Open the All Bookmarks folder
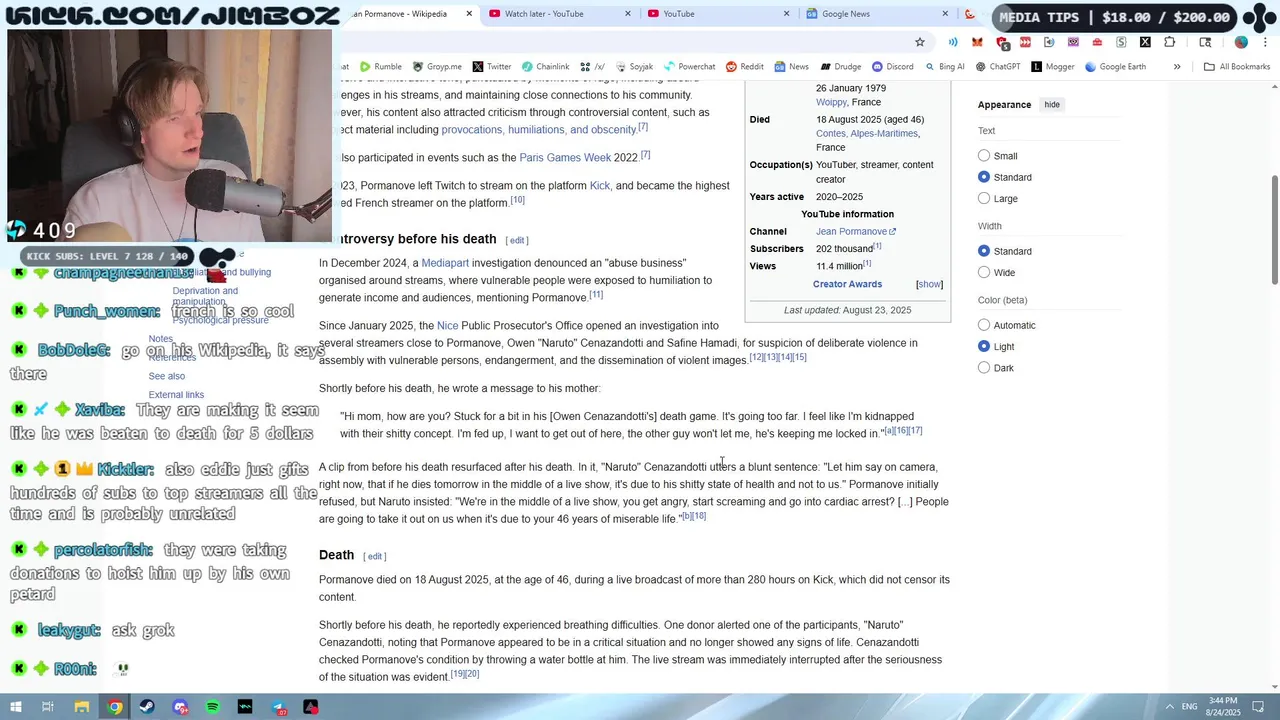Screen dimensions: 1280x720 coord(1237,67)
